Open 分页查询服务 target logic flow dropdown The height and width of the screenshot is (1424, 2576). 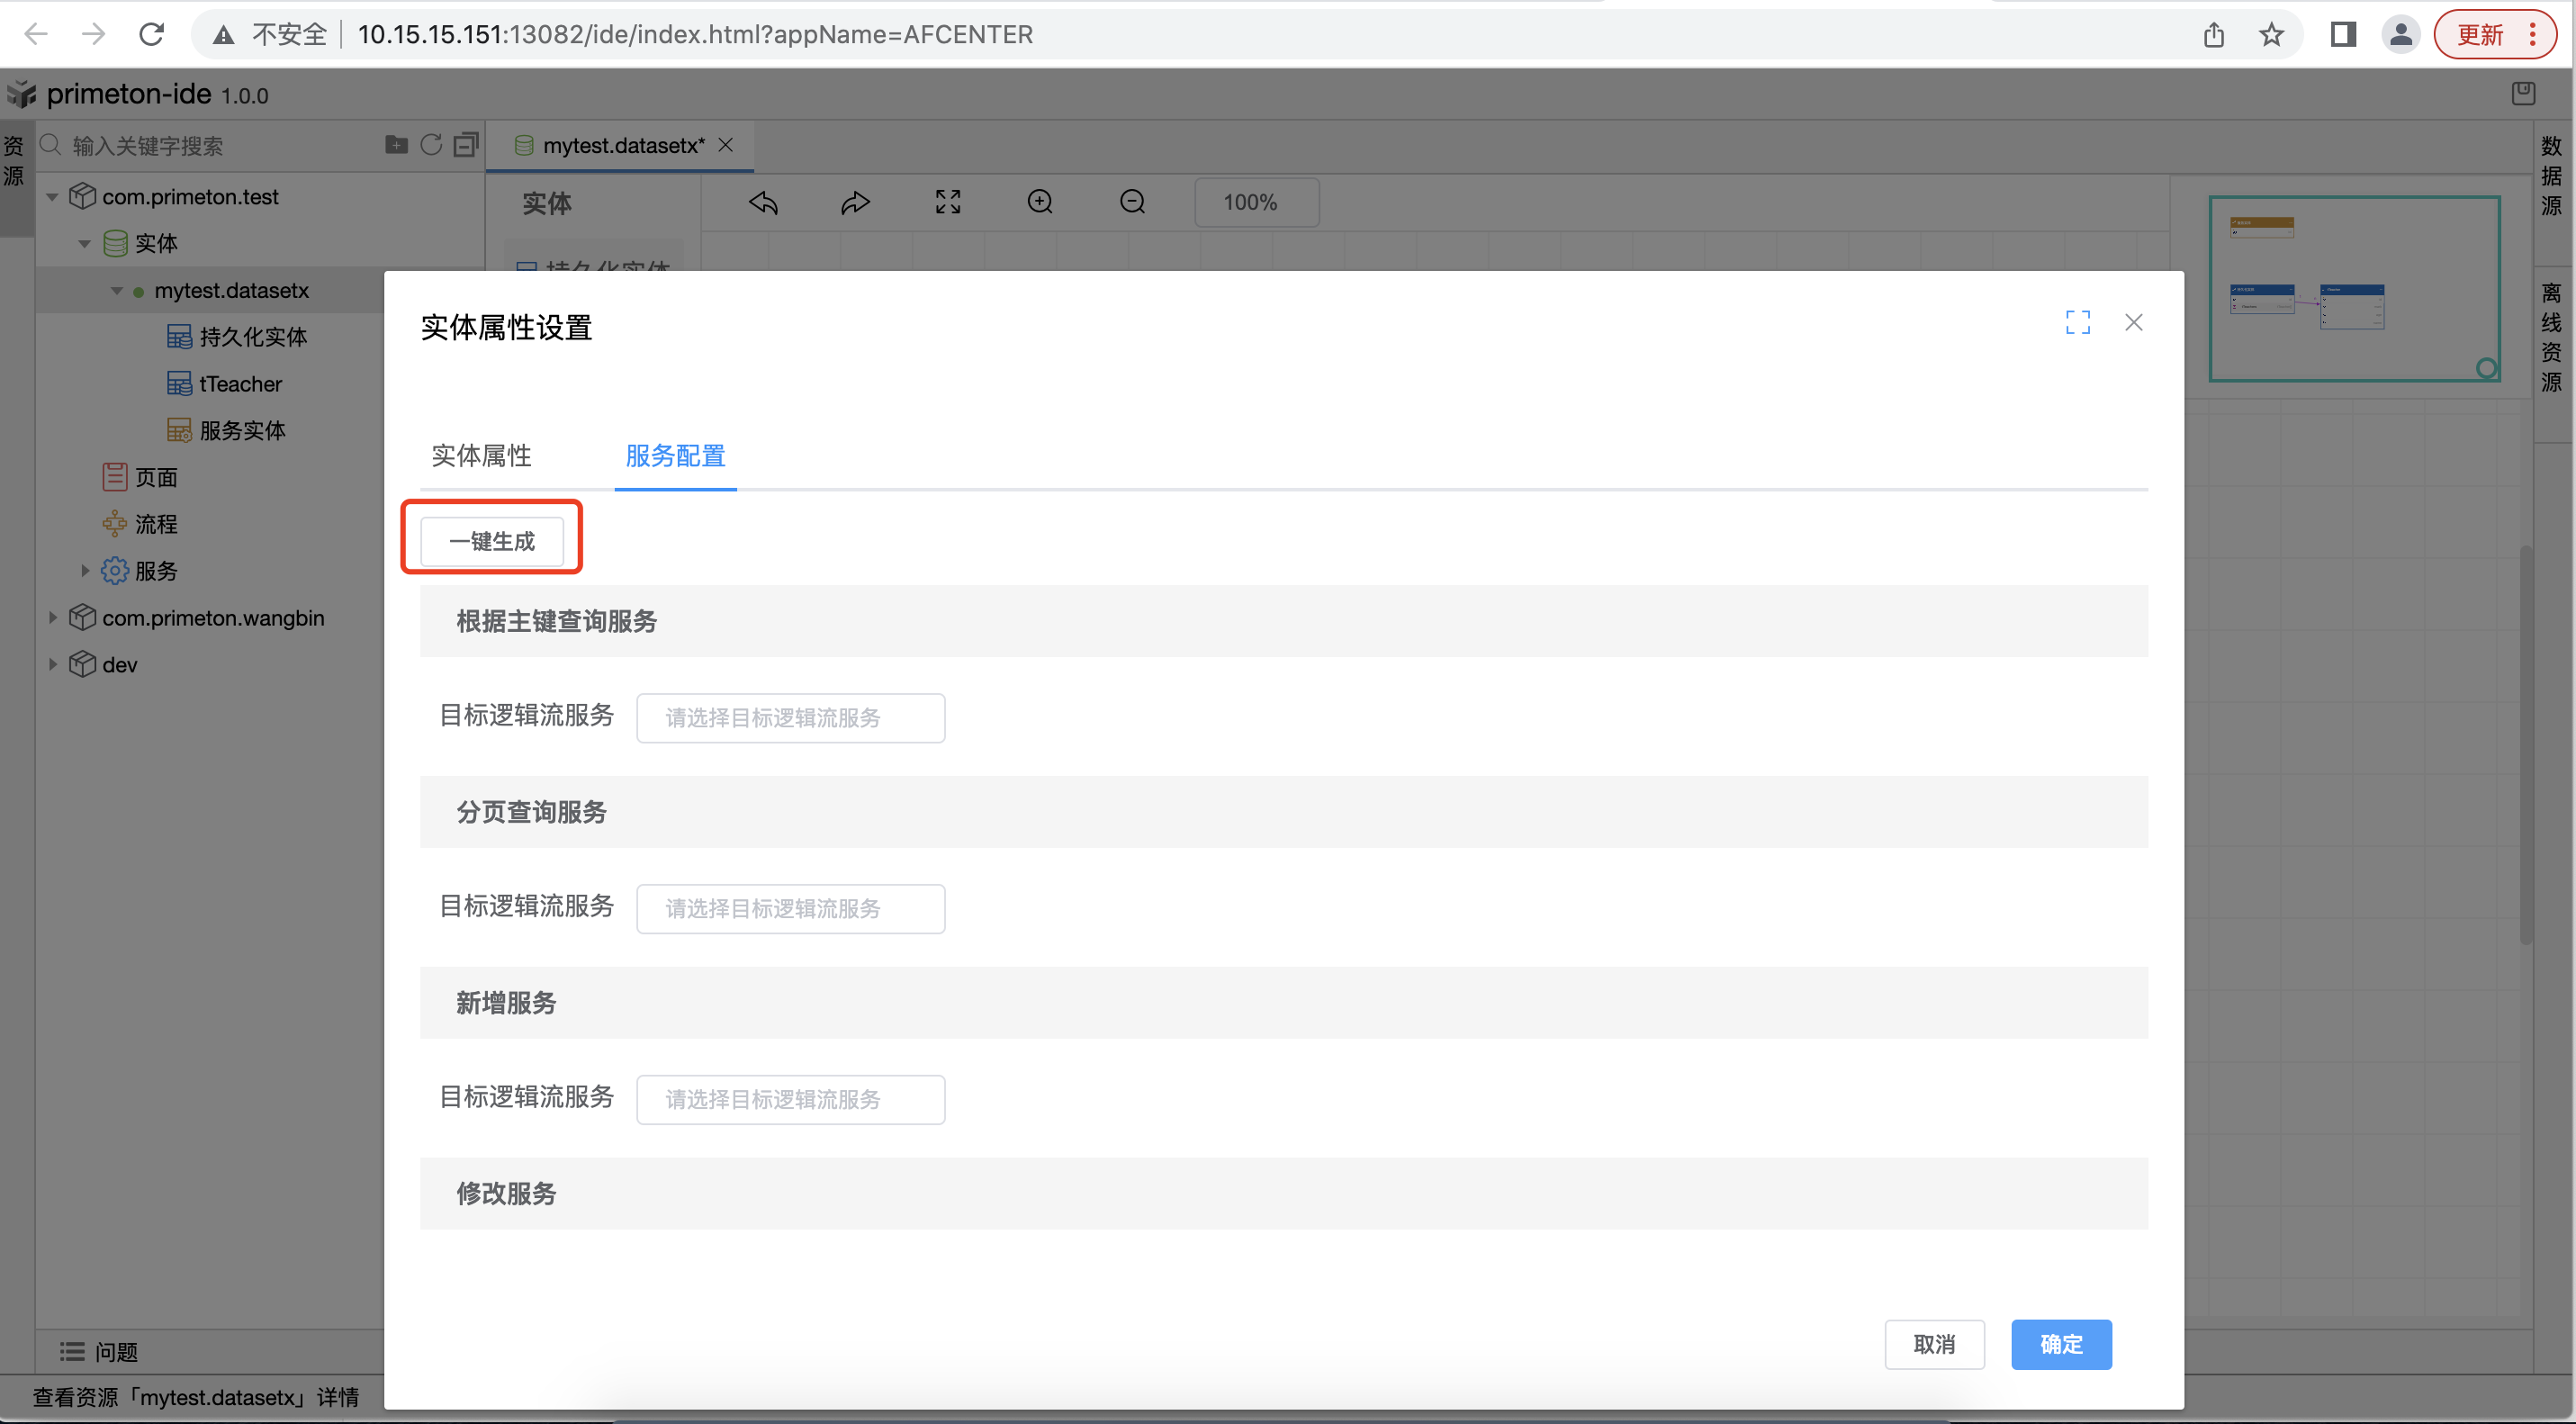[x=790, y=909]
